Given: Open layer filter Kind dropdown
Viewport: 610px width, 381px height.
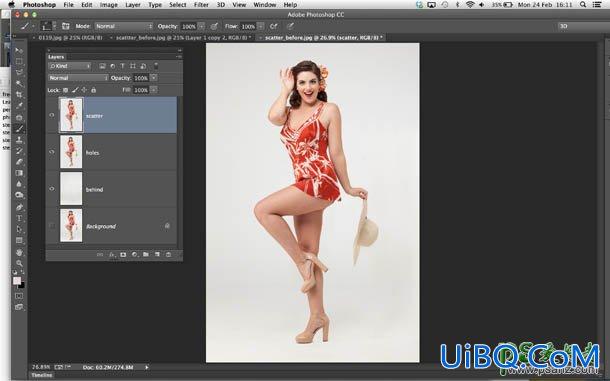Looking at the screenshot, I should pyautogui.click(x=70, y=66).
